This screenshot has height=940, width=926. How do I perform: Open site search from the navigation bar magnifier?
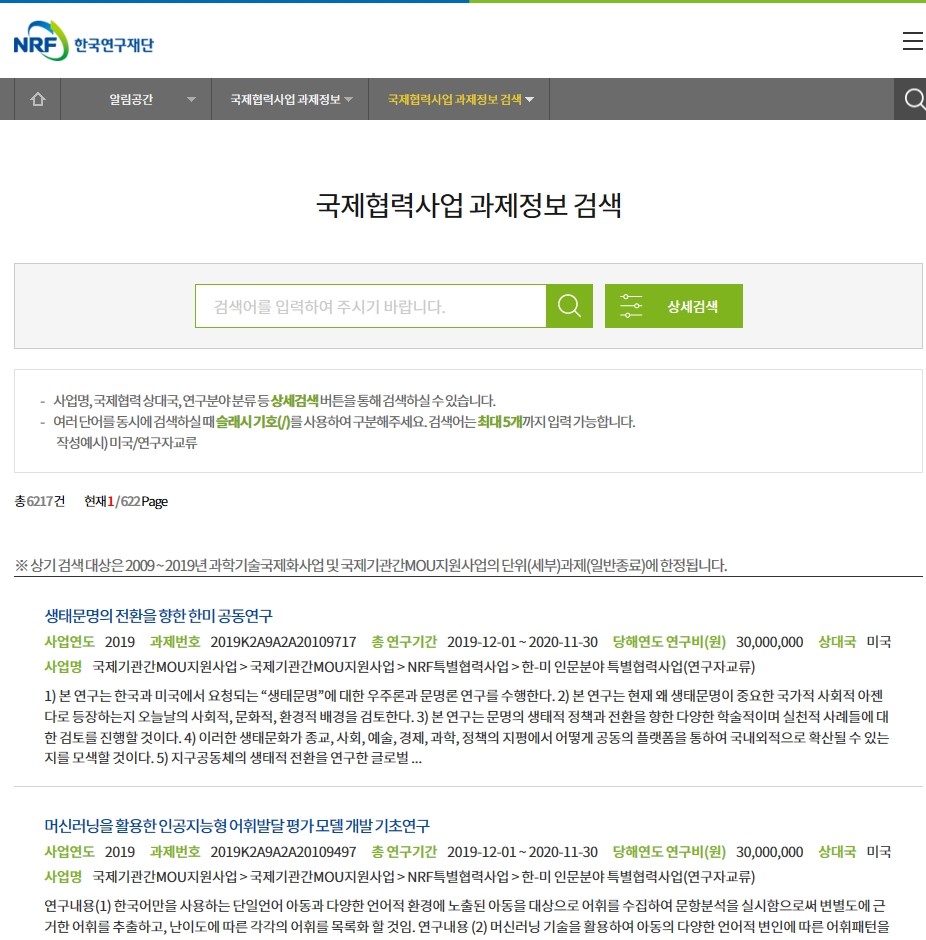point(912,99)
